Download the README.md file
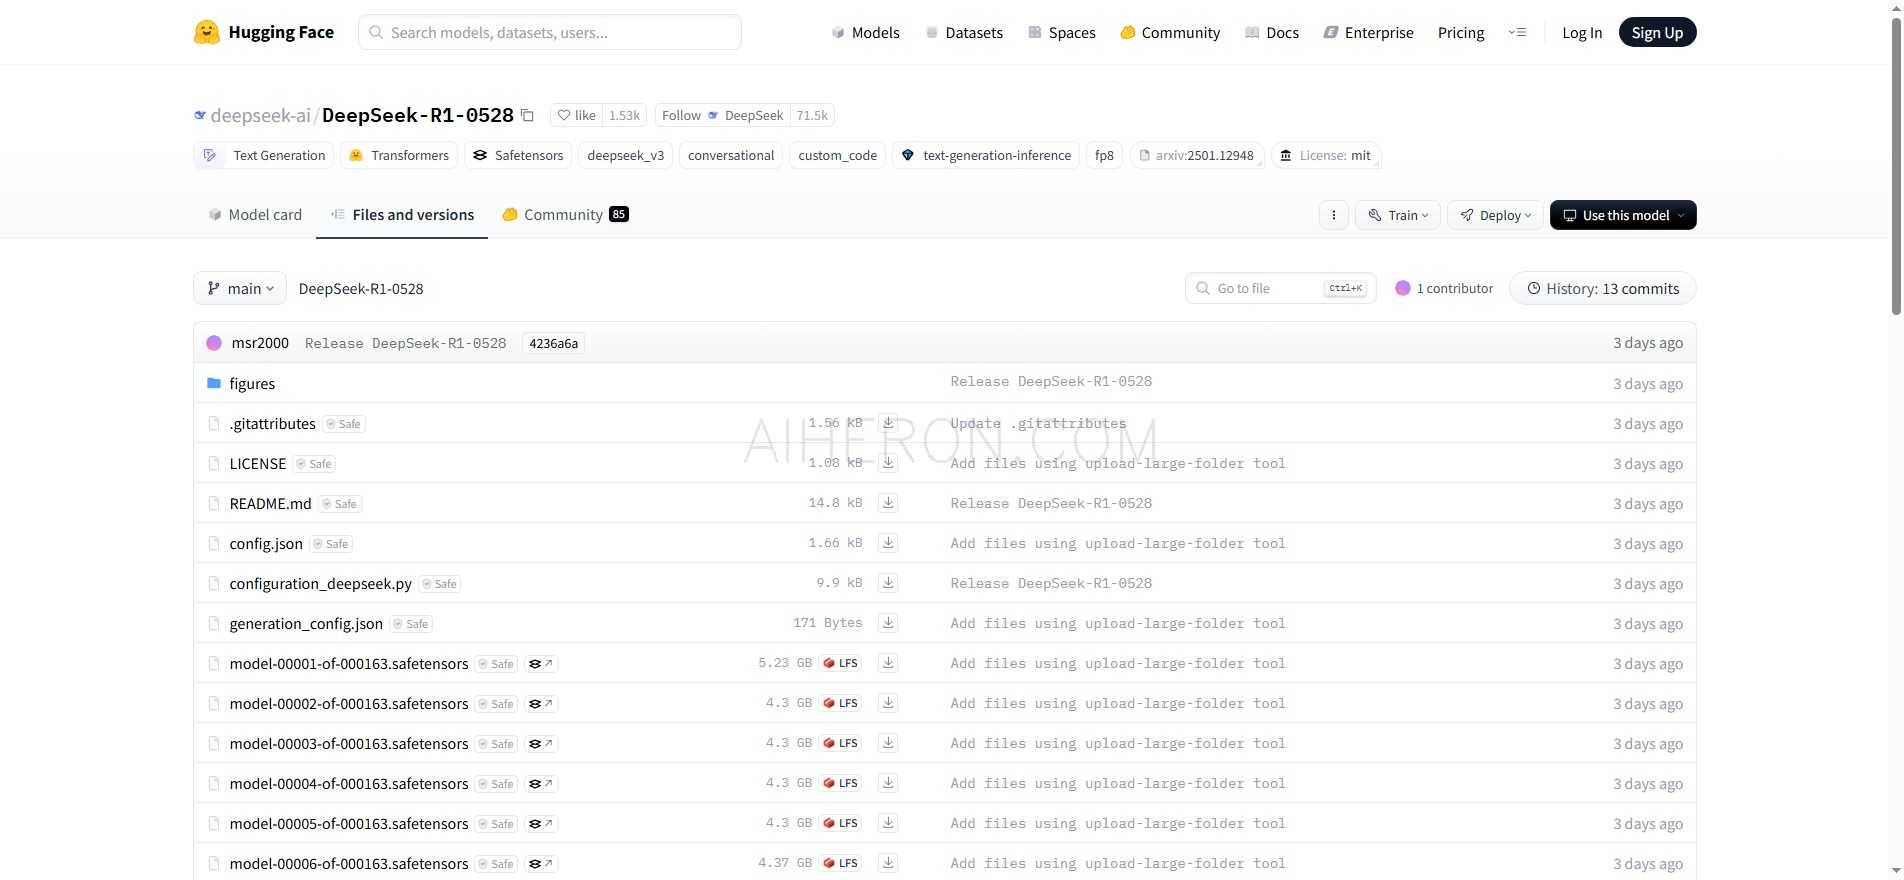1904x880 pixels. point(888,503)
